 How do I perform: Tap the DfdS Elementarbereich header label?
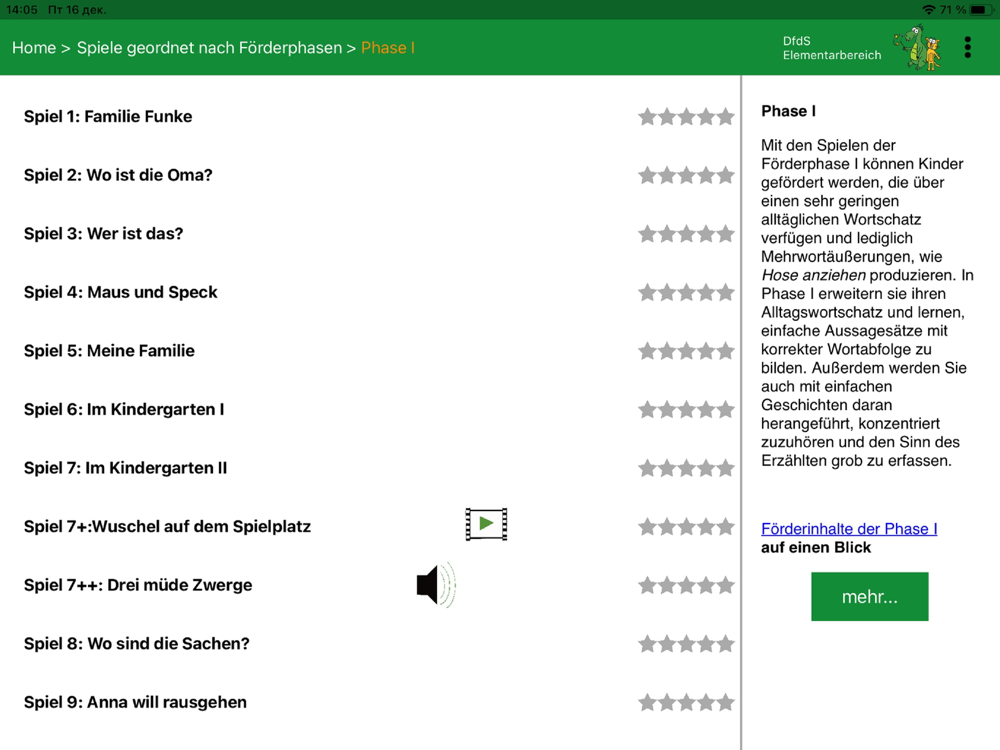(832, 48)
